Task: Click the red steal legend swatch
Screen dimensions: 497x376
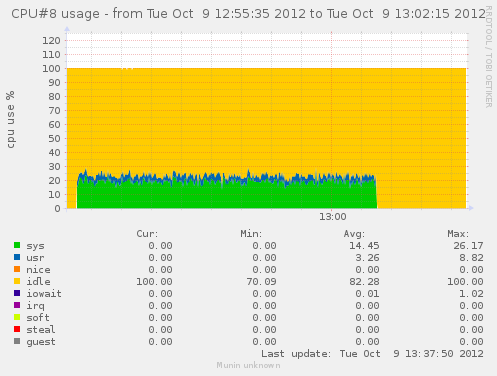Action: (17, 329)
